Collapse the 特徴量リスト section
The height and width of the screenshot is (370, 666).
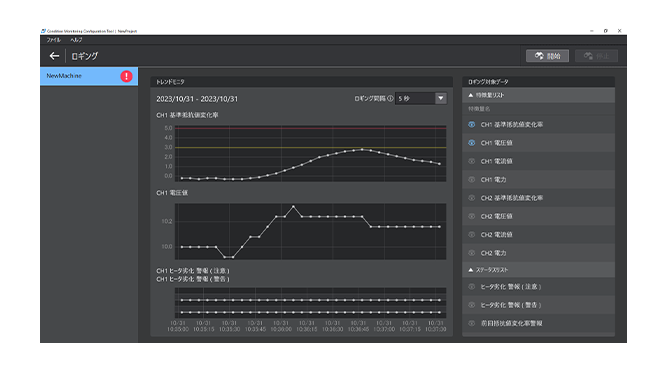click(471, 95)
